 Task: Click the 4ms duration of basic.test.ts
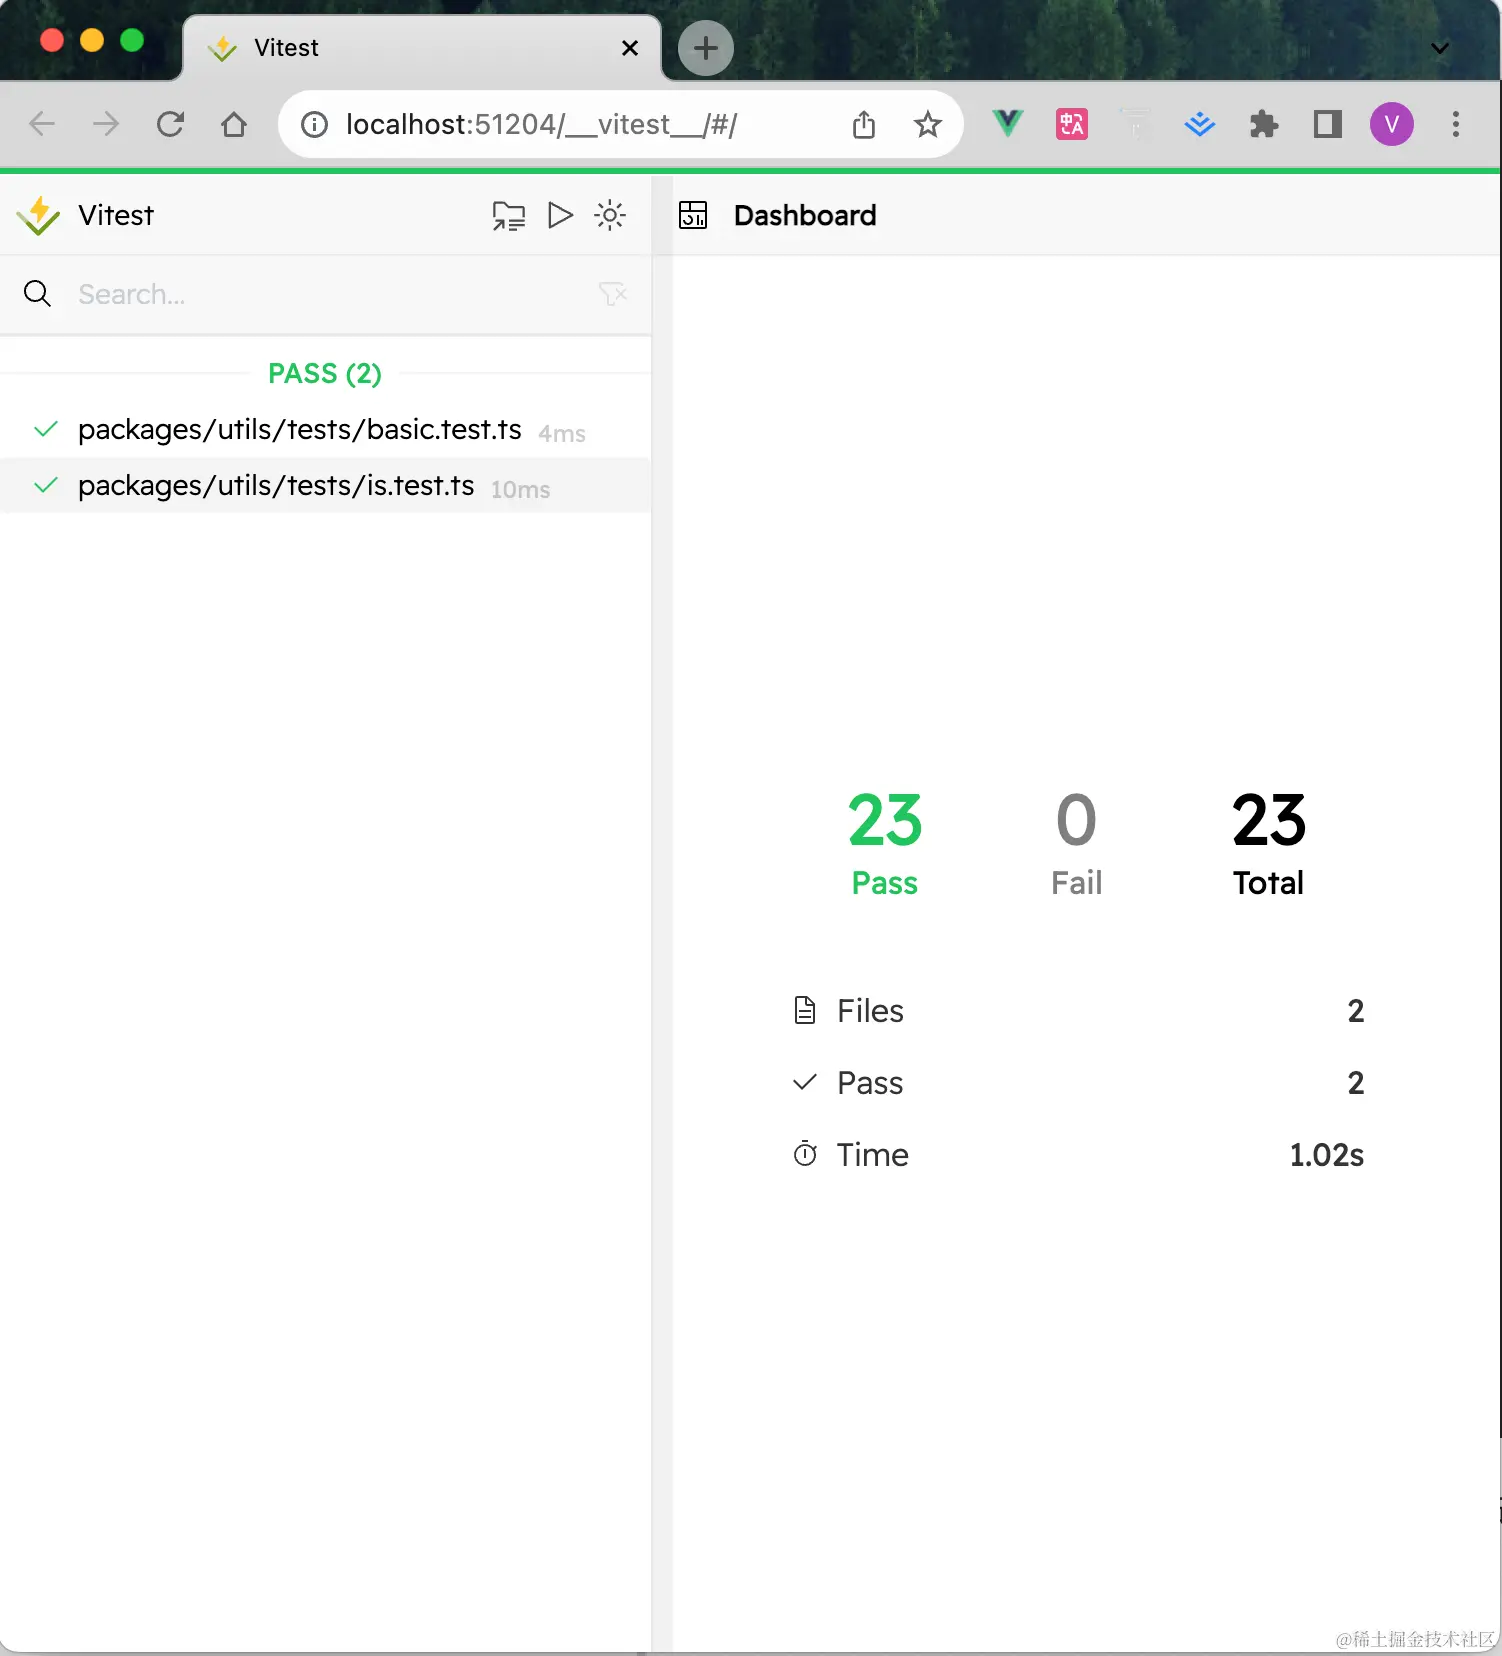click(562, 434)
